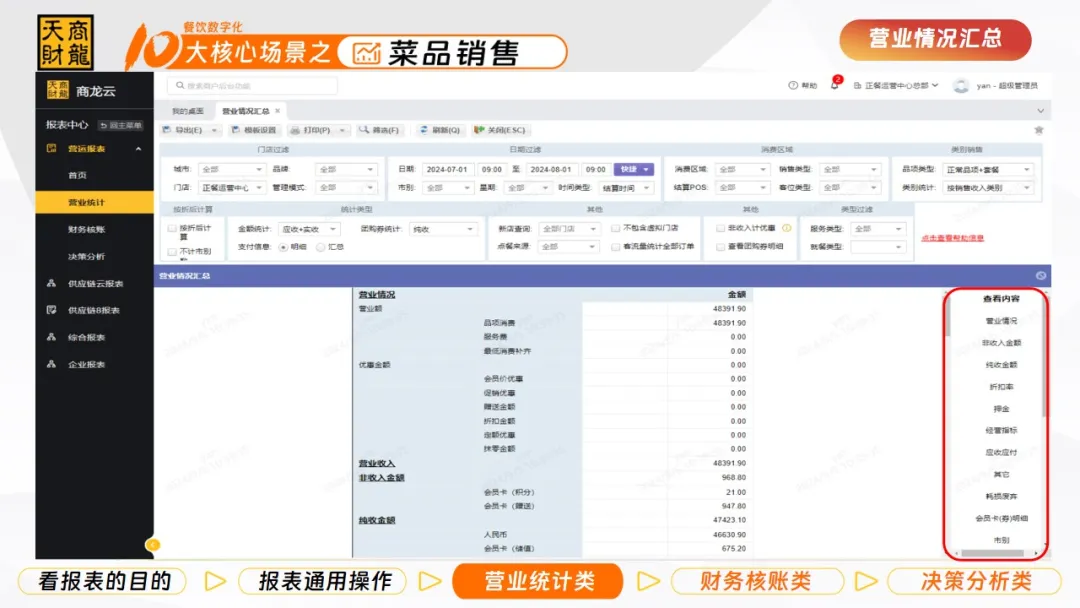The width and height of the screenshot is (1080, 608).
Task: Jump to 会员卡(券)明细 in 查看内容
Action: click(x=1001, y=518)
